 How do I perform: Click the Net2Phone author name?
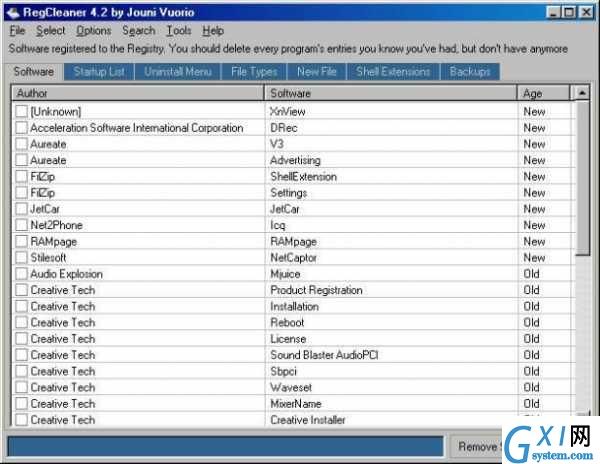[x=56, y=225]
